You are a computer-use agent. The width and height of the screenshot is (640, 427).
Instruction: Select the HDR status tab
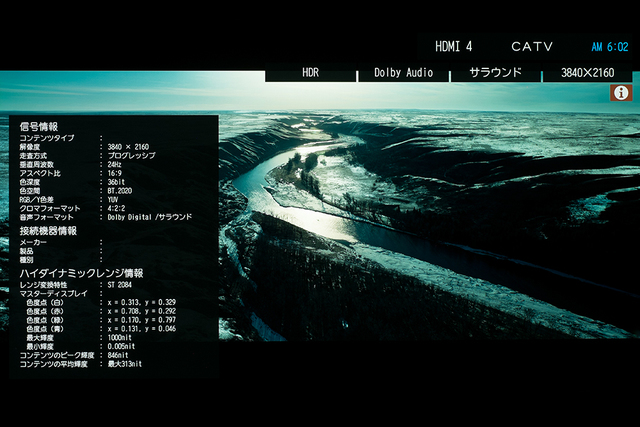pos(310,73)
